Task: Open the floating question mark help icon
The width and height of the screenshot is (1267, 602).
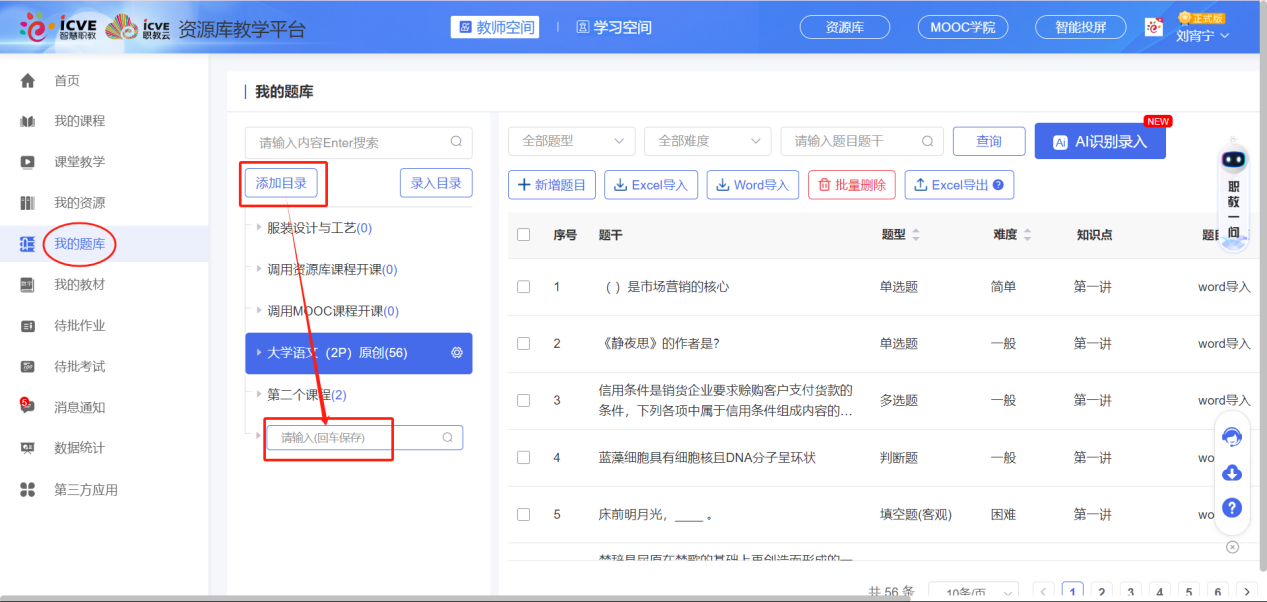Action: pos(1231,507)
